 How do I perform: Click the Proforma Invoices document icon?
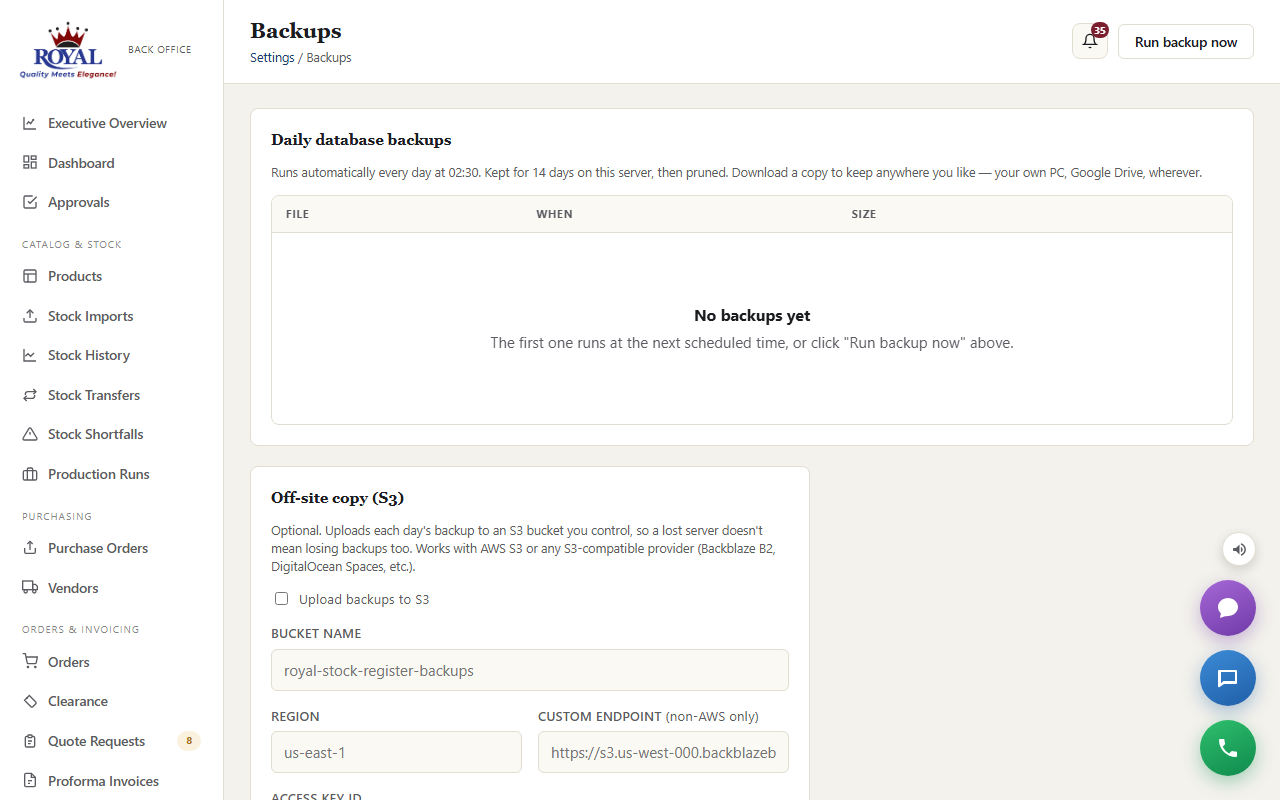click(x=30, y=781)
